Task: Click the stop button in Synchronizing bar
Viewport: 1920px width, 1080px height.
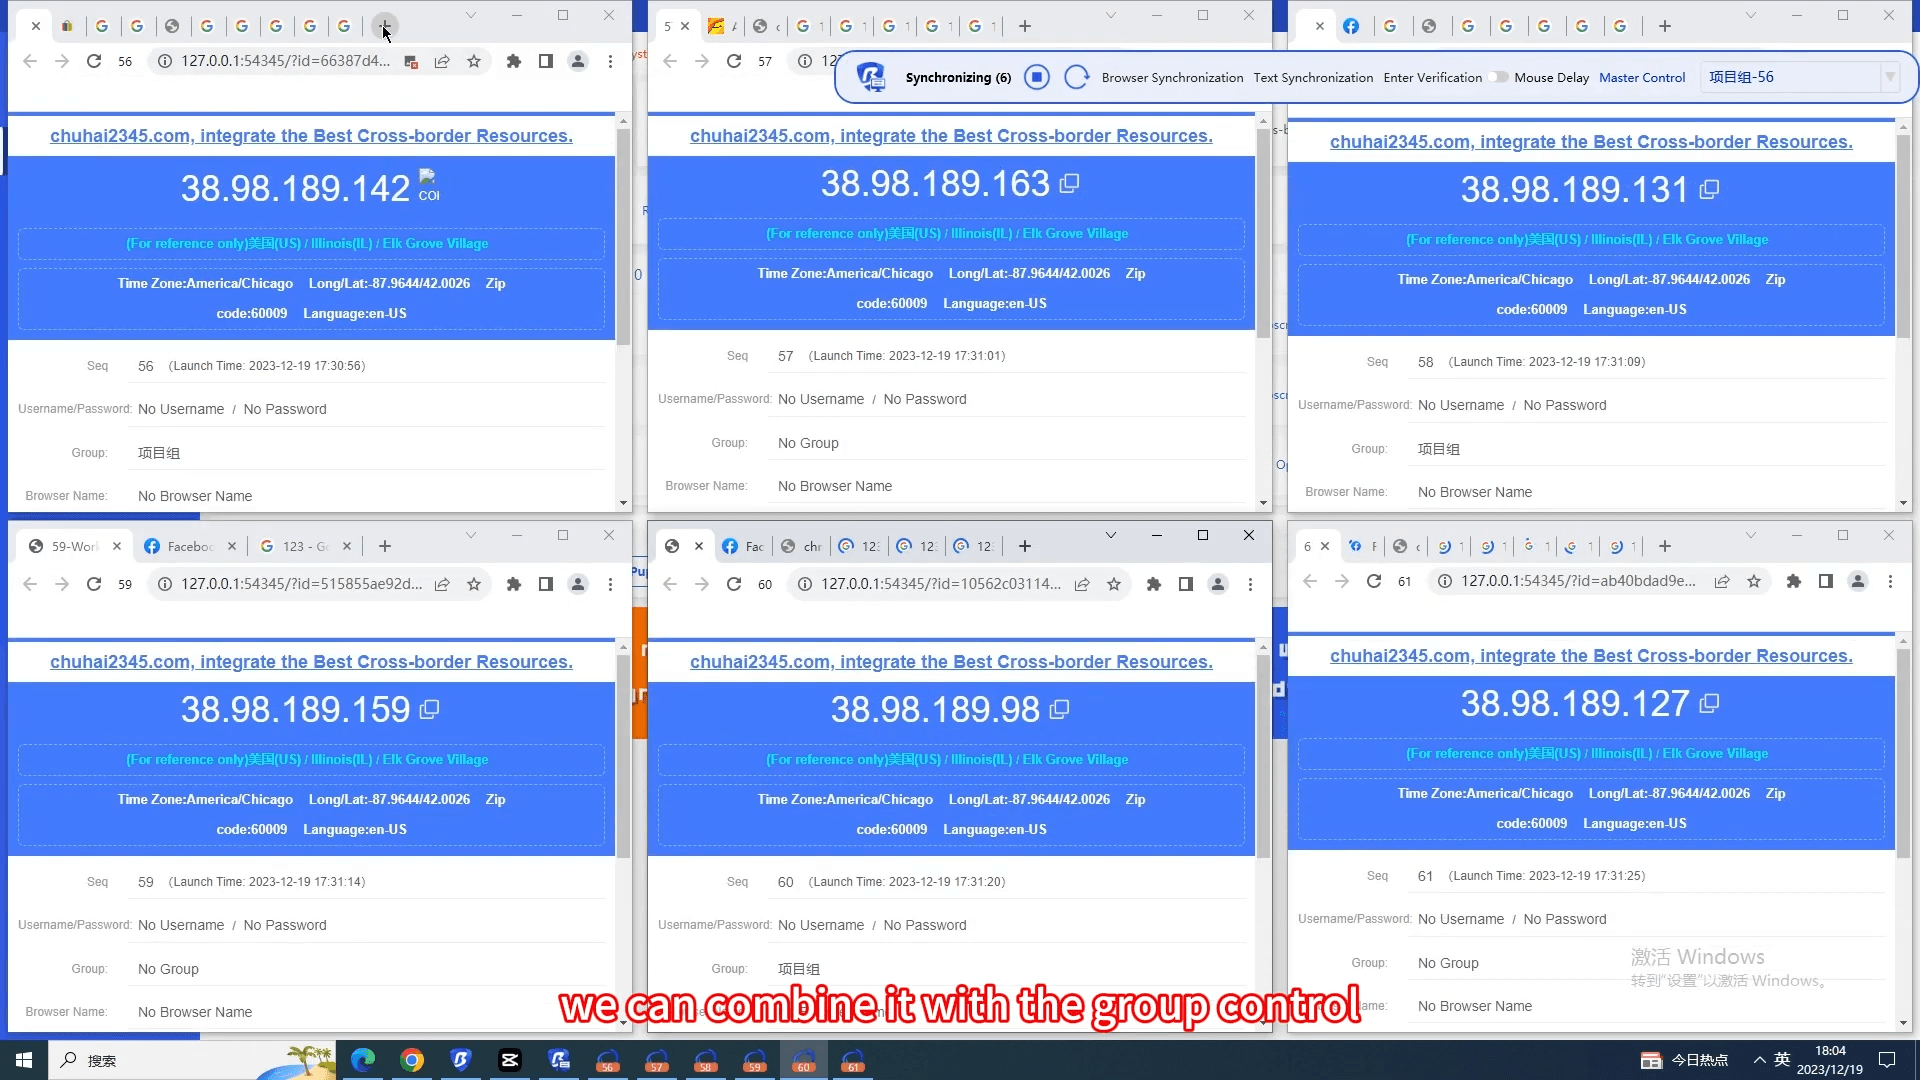Action: pyautogui.click(x=1037, y=77)
